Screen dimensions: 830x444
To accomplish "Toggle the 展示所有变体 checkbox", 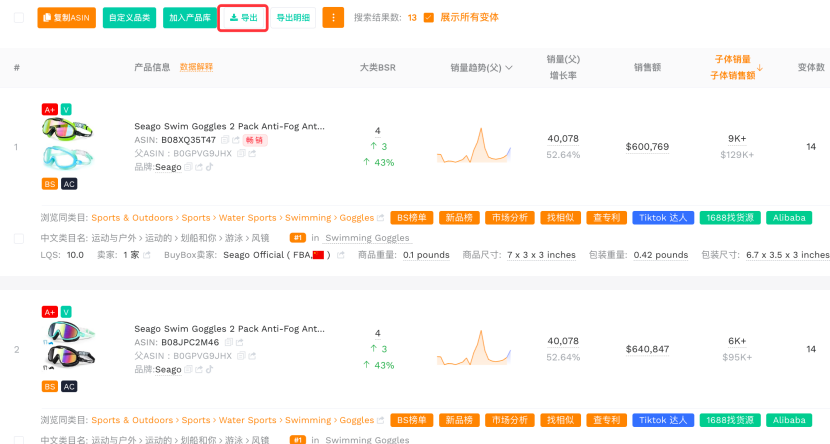I will pyautogui.click(x=429, y=17).
